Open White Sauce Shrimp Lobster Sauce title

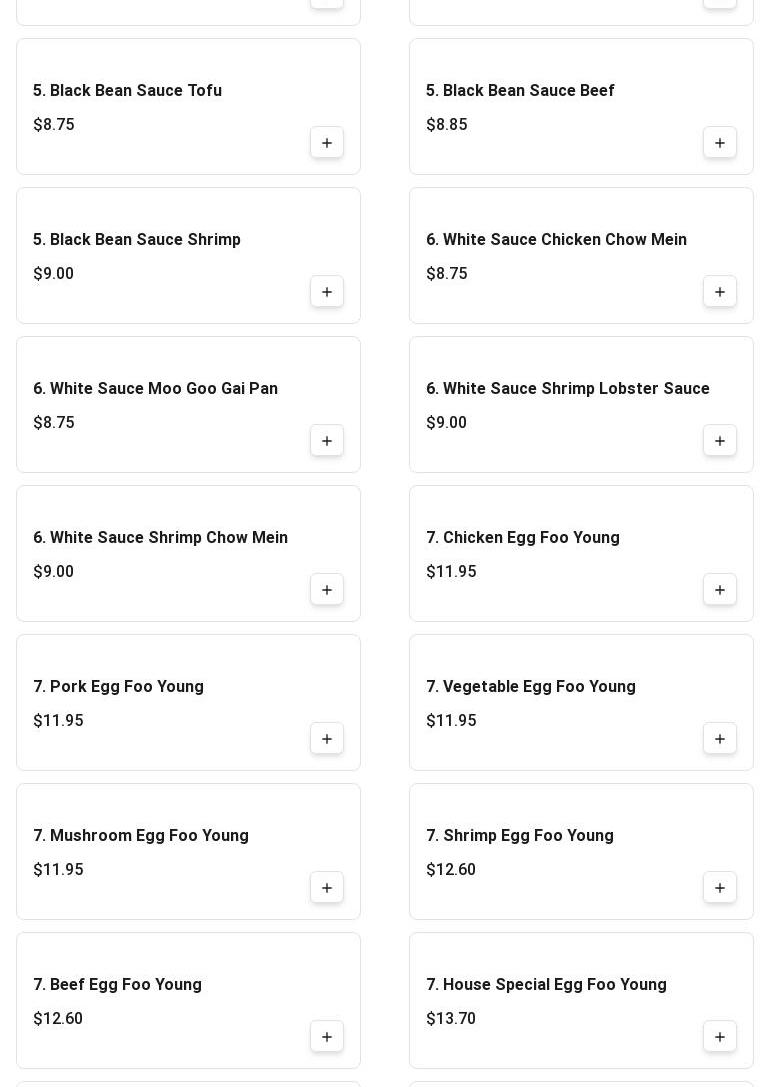pos(568,388)
